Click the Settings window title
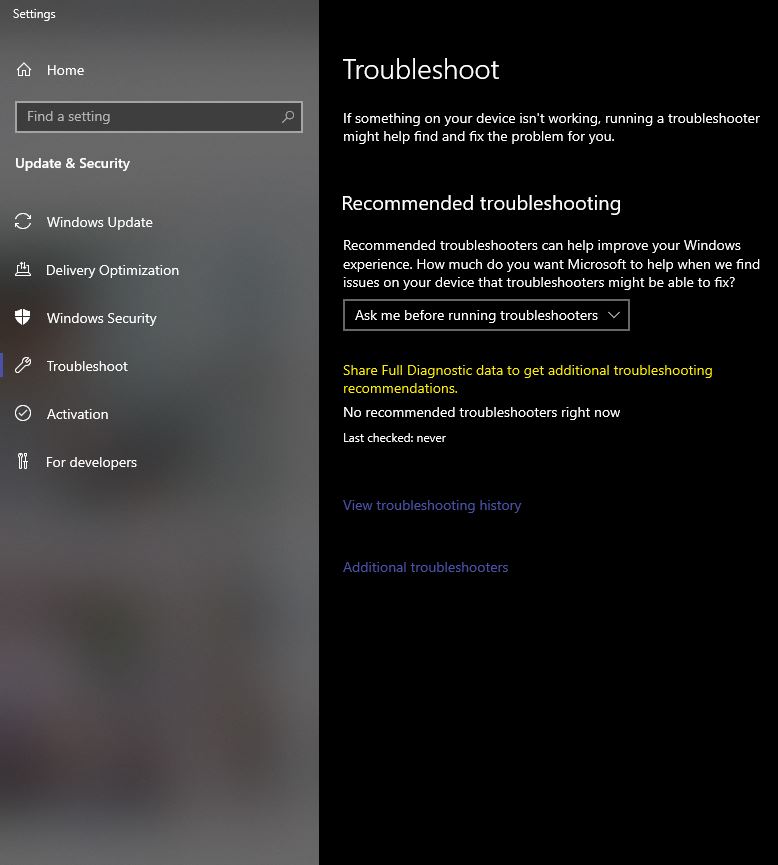This screenshot has height=865, width=778. [34, 14]
